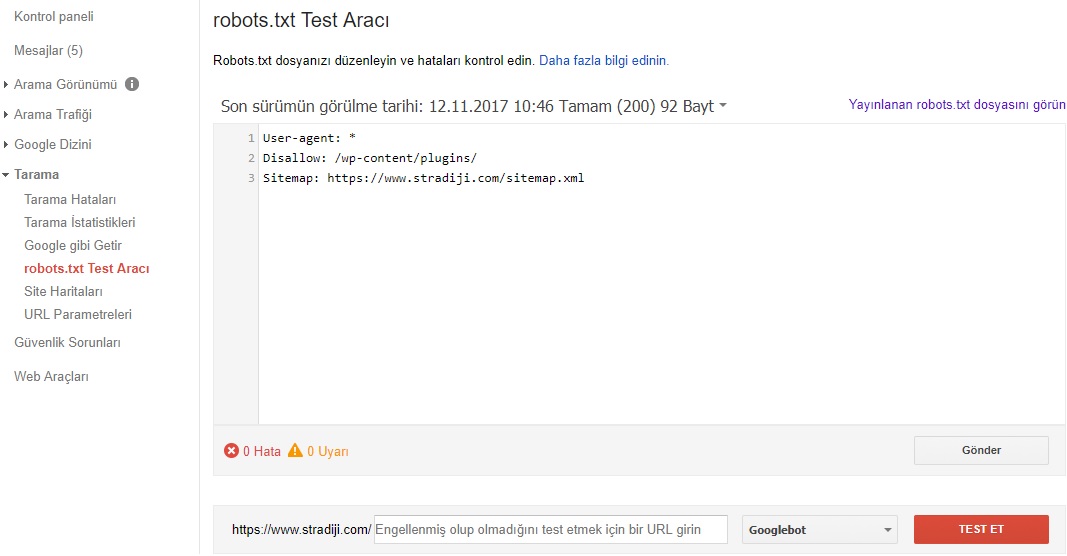Select Google gibi Getir
The height and width of the screenshot is (556, 1067).
pyautogui.click(x=73, y=246)
